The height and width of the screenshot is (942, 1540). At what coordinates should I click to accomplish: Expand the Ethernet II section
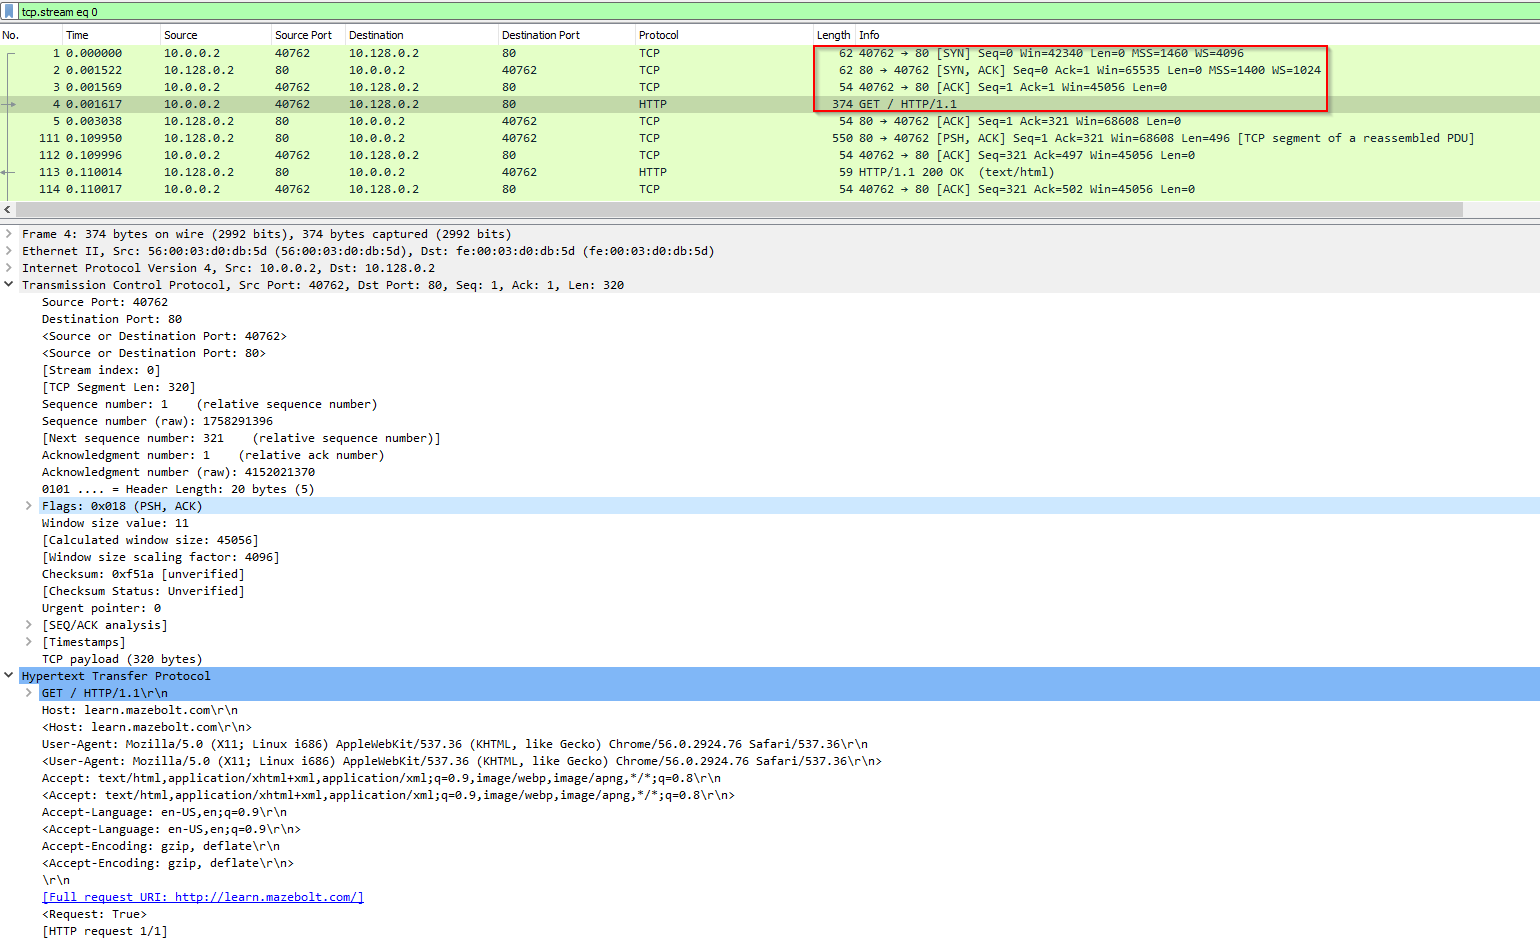[x=9, y=251]
